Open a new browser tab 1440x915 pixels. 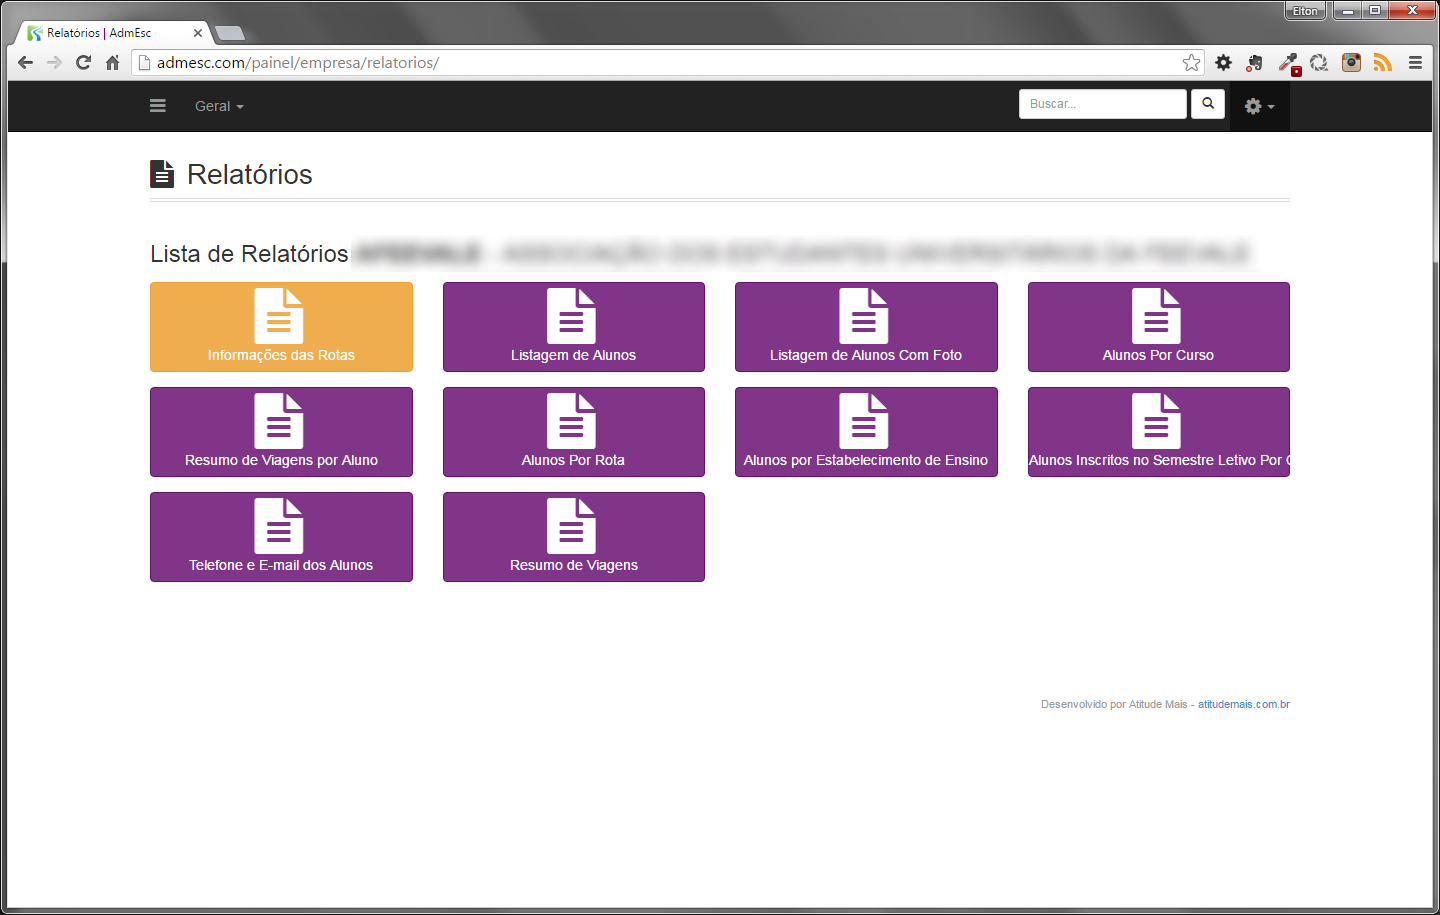(x=230, y=33)
